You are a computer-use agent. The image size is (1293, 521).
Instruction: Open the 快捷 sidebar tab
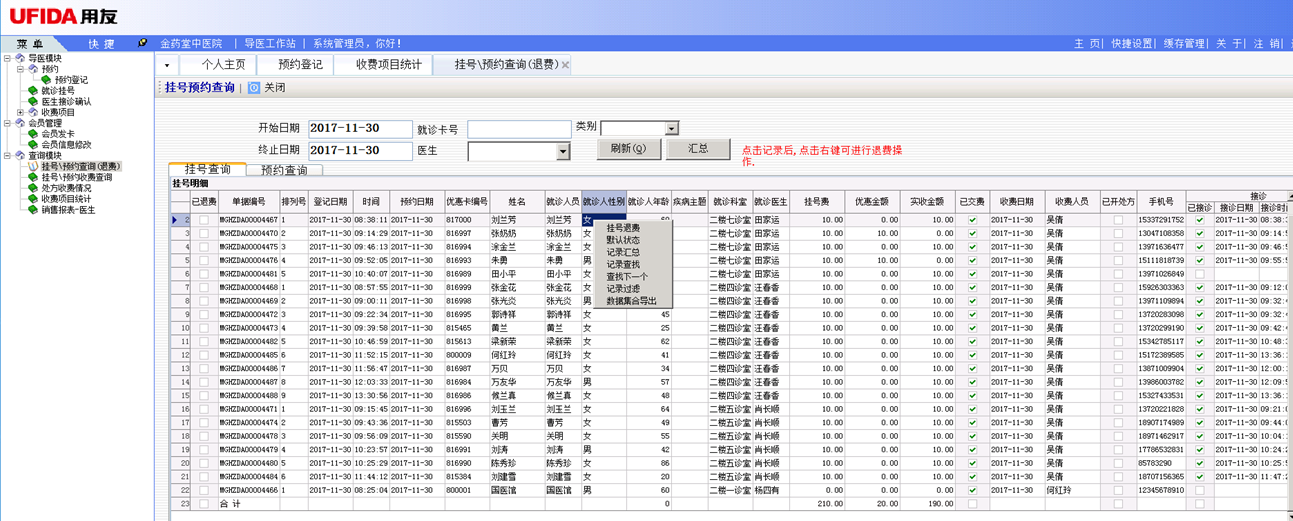101,44
